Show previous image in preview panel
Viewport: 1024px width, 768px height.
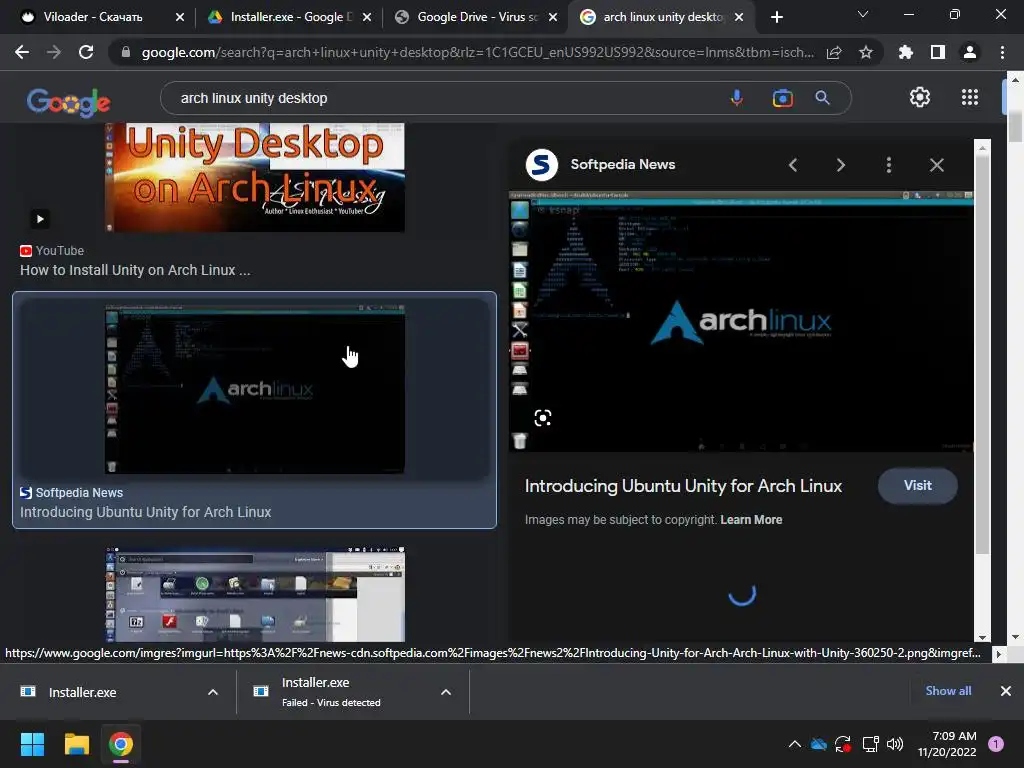[793, 165]
